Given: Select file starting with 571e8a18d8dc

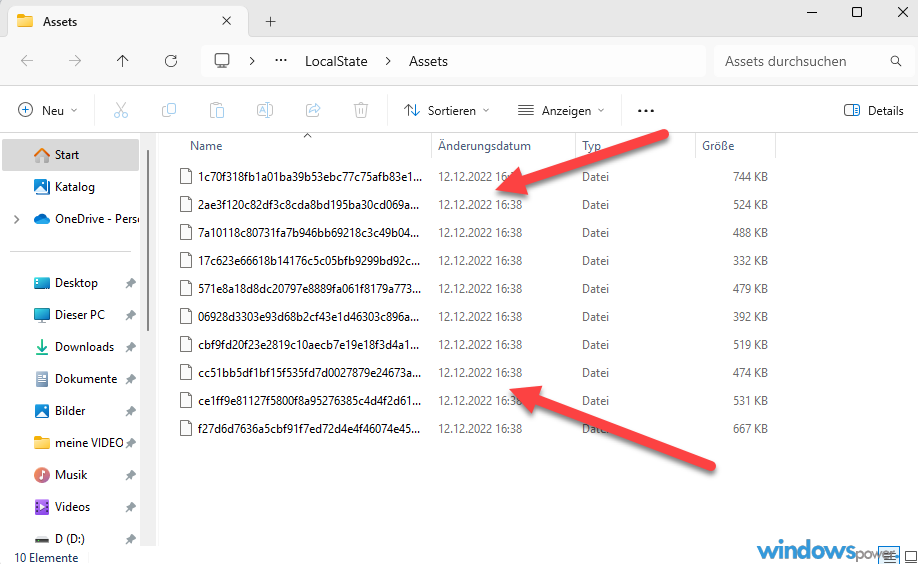Looking at the screenshot, I should click(309, 289).
